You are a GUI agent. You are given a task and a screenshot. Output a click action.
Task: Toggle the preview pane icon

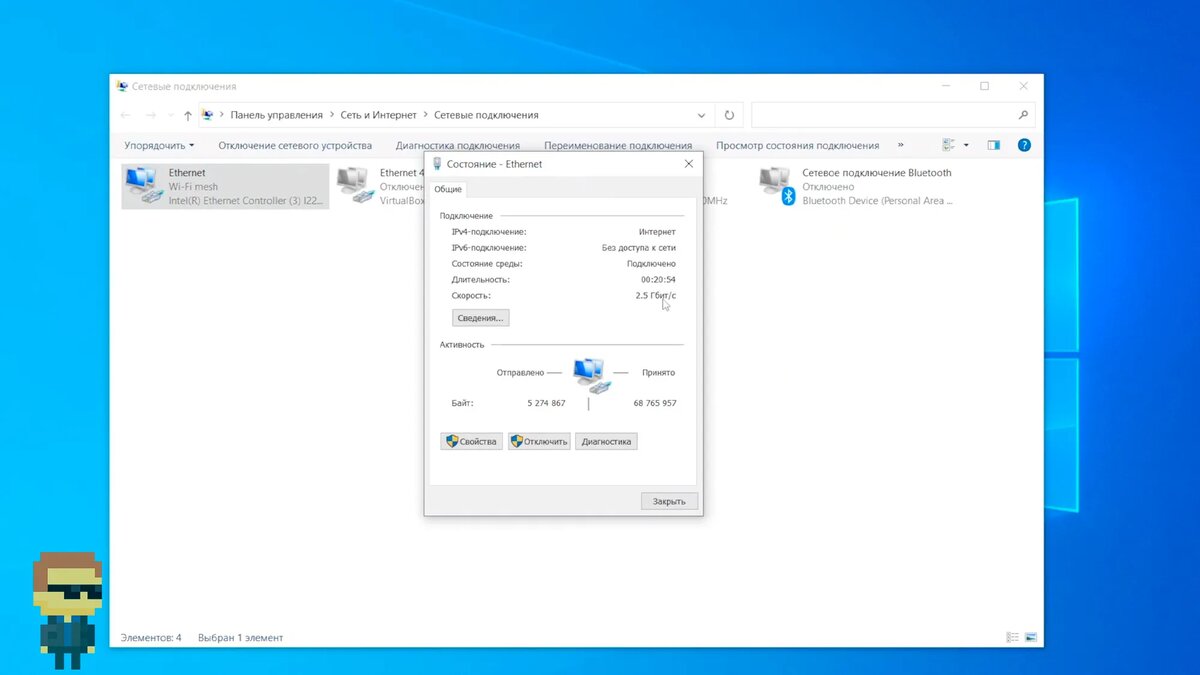pos(993,145)
